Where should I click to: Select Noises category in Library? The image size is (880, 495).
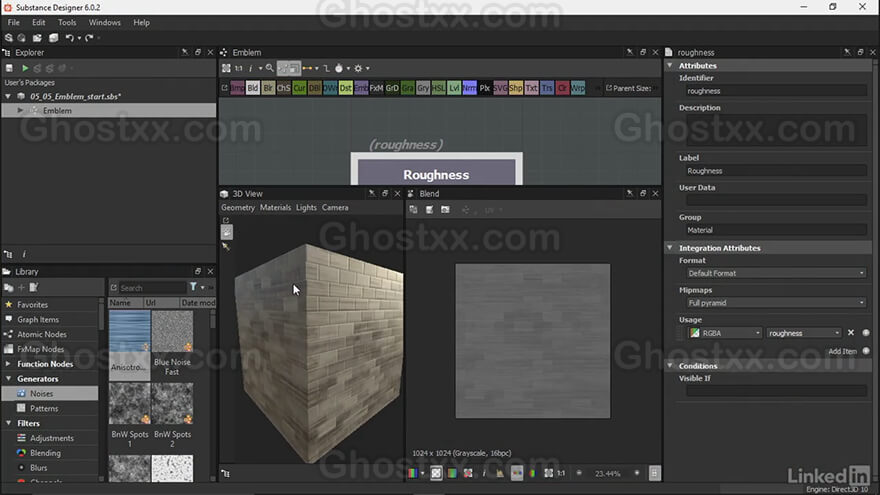[50, 393]
